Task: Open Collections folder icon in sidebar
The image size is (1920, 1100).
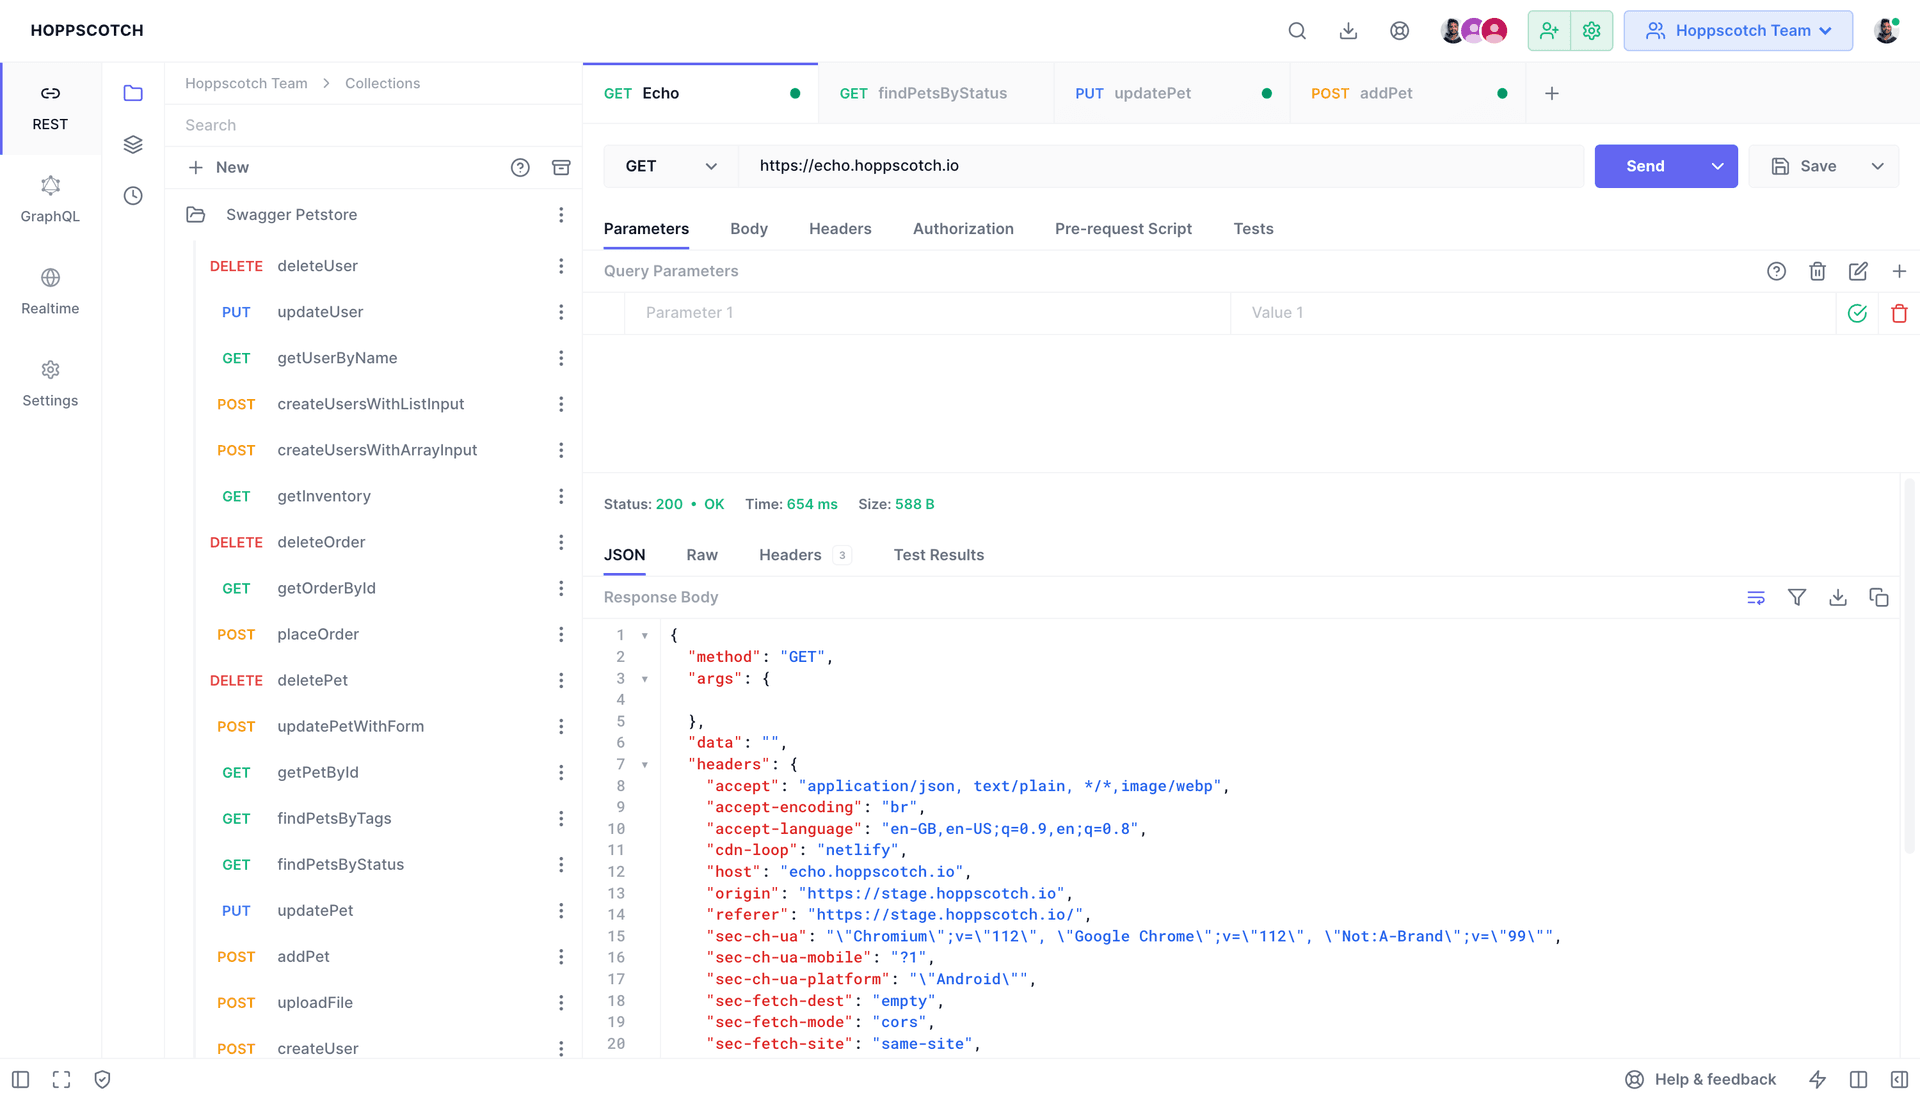Action: [133, 93]
